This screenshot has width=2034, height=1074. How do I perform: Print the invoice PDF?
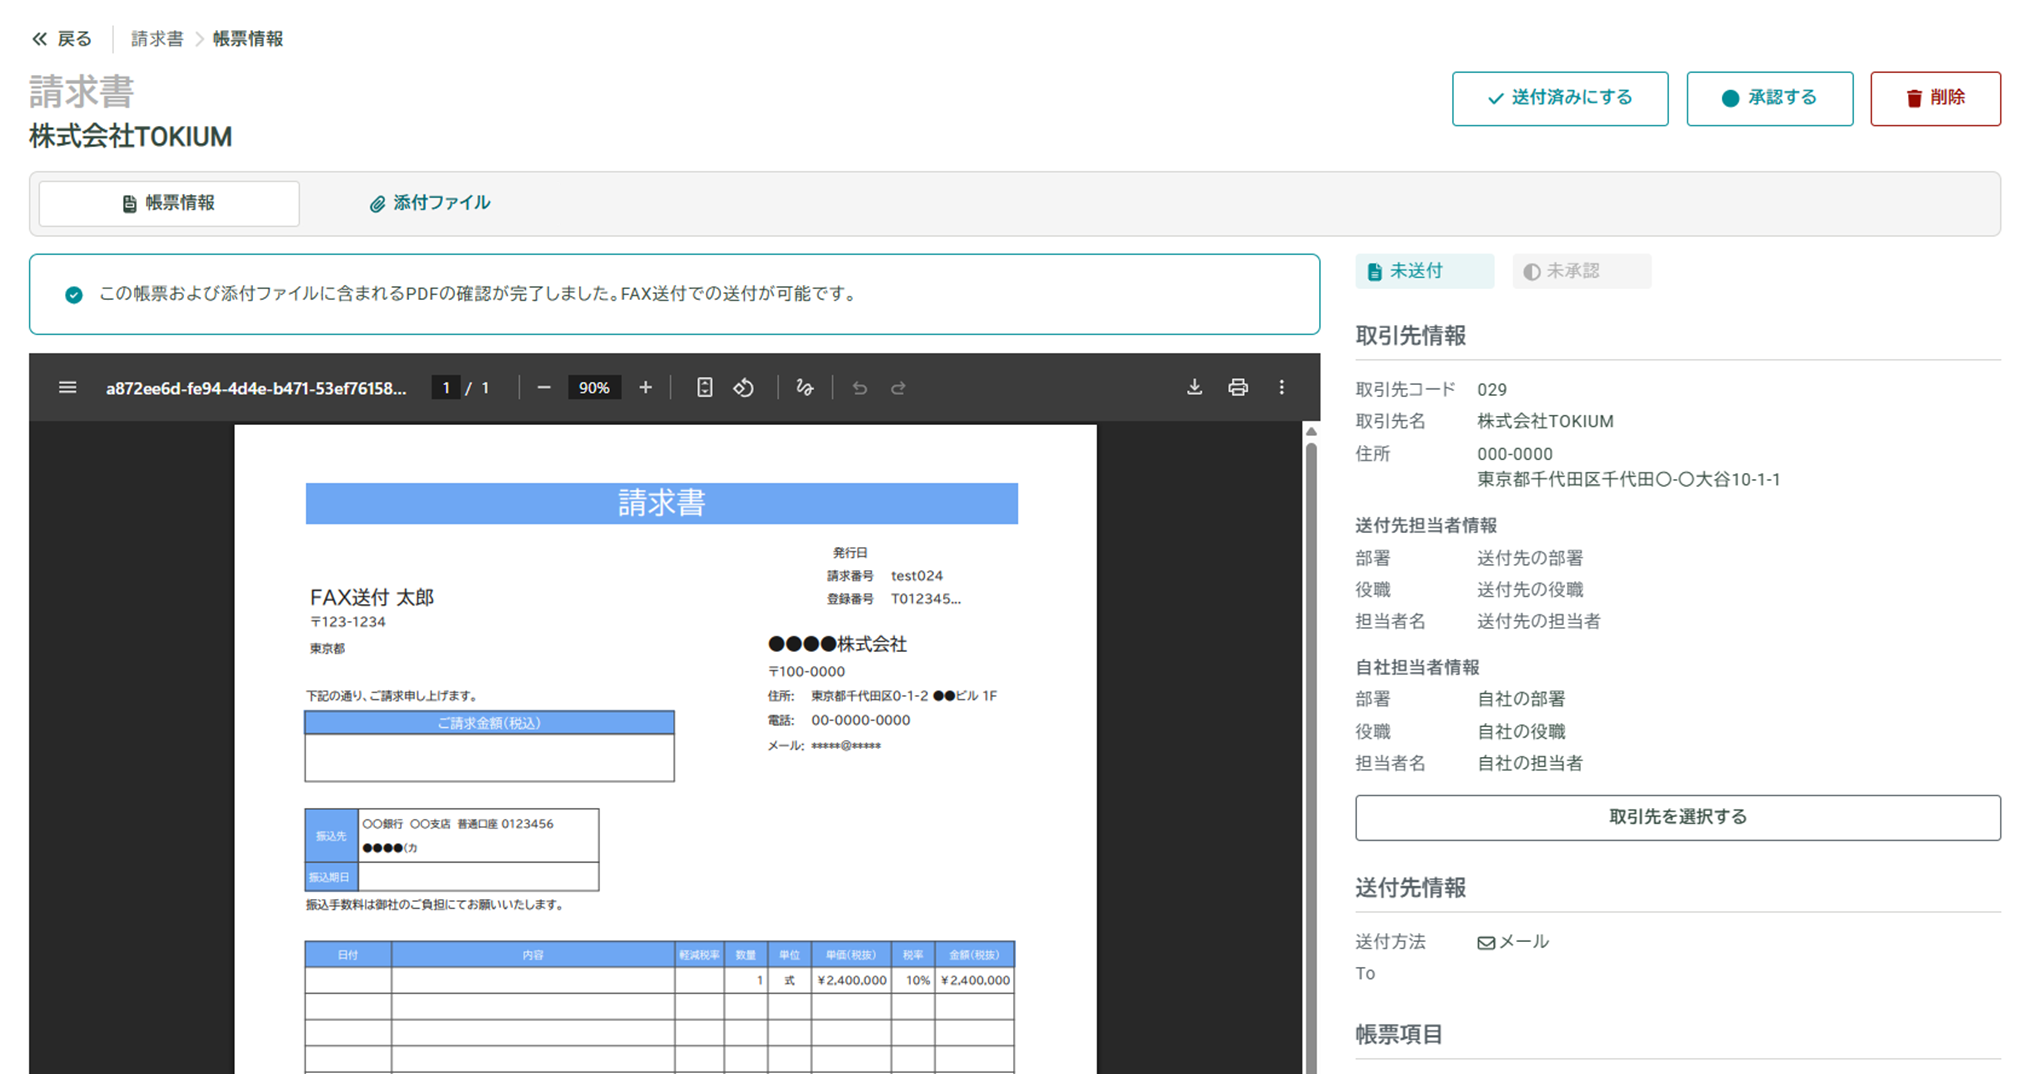(1238, 388)
